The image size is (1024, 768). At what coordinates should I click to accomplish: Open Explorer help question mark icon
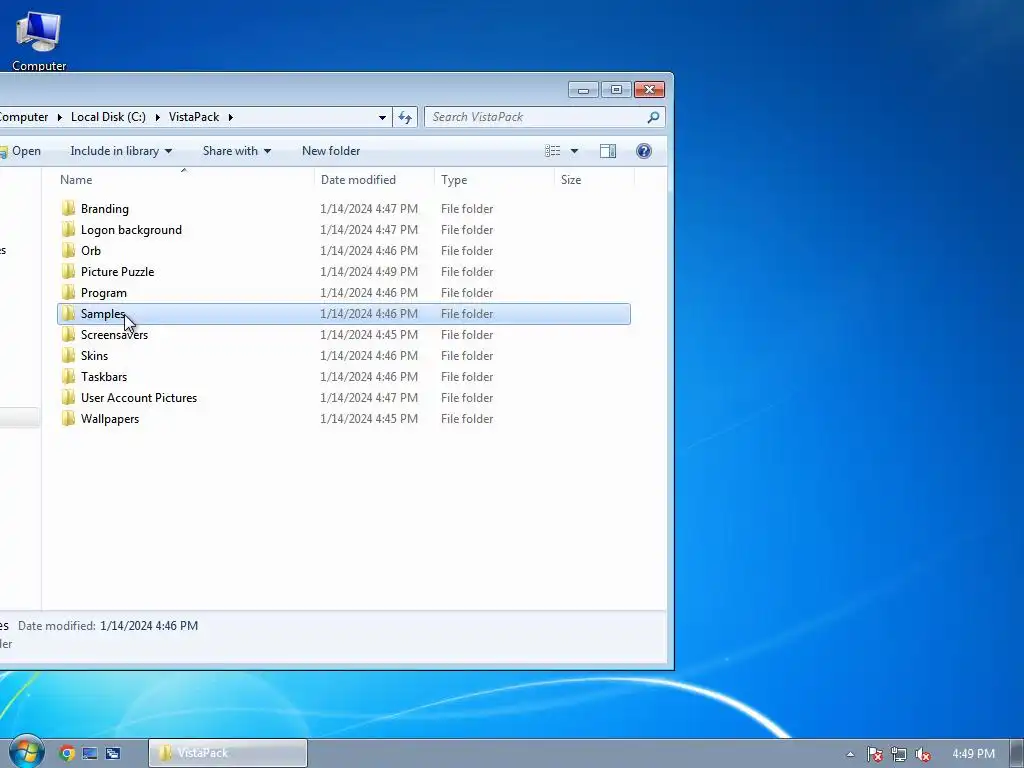[644, 152]
